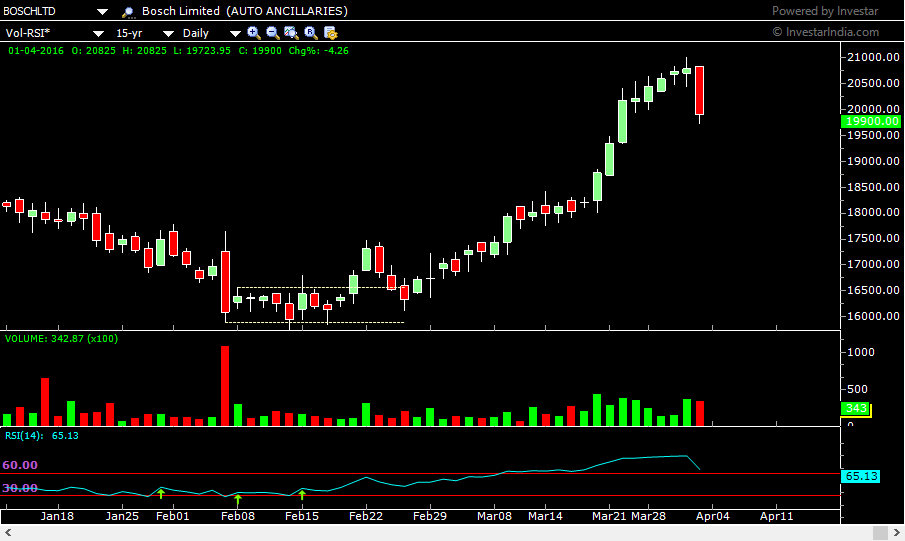Click the Vol-RSI* template name
The height and width of the screenshot is (541, 905).
tap(28, 33)
